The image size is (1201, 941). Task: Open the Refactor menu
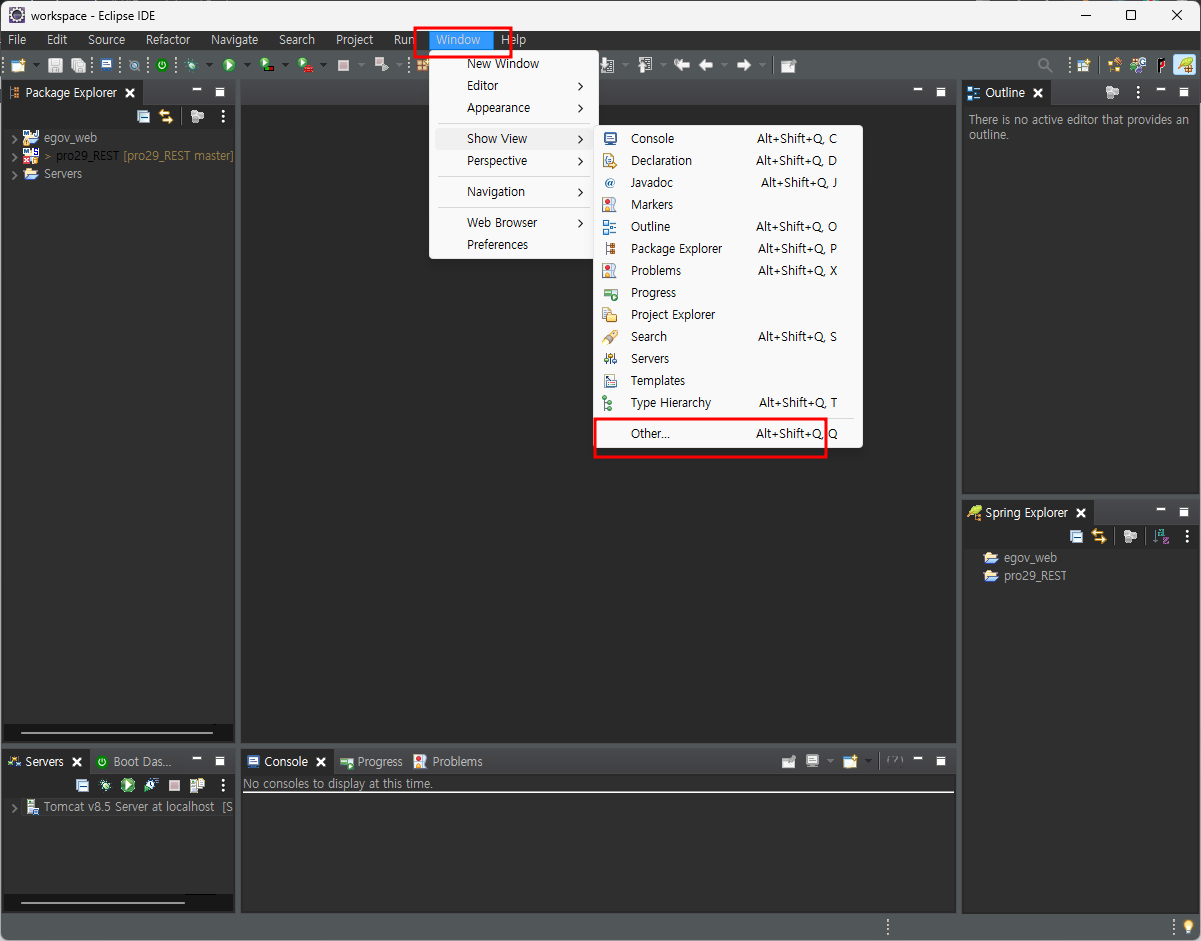[x=168, y=40]
